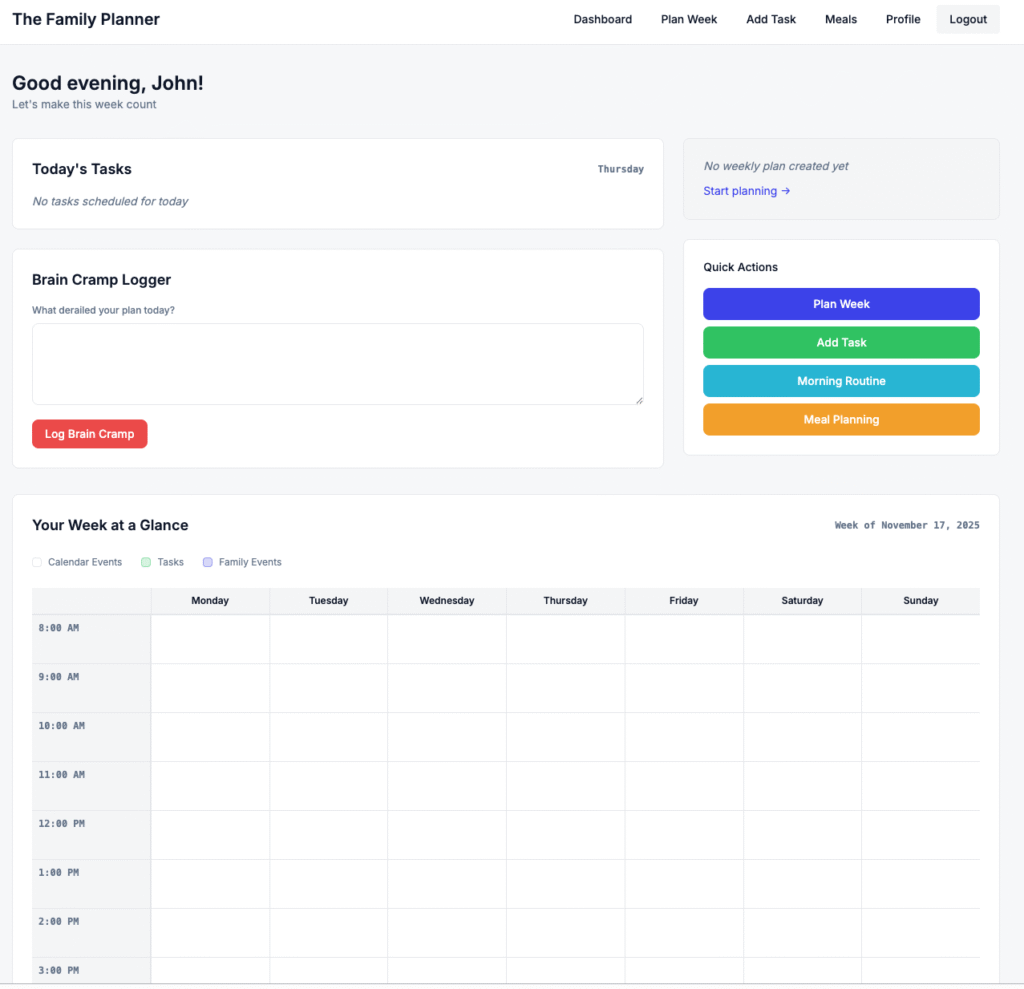Viewport: 1024px width, 989px height.
Task: Click the No tasks scheduled for today text
Action: coord(110,201)
